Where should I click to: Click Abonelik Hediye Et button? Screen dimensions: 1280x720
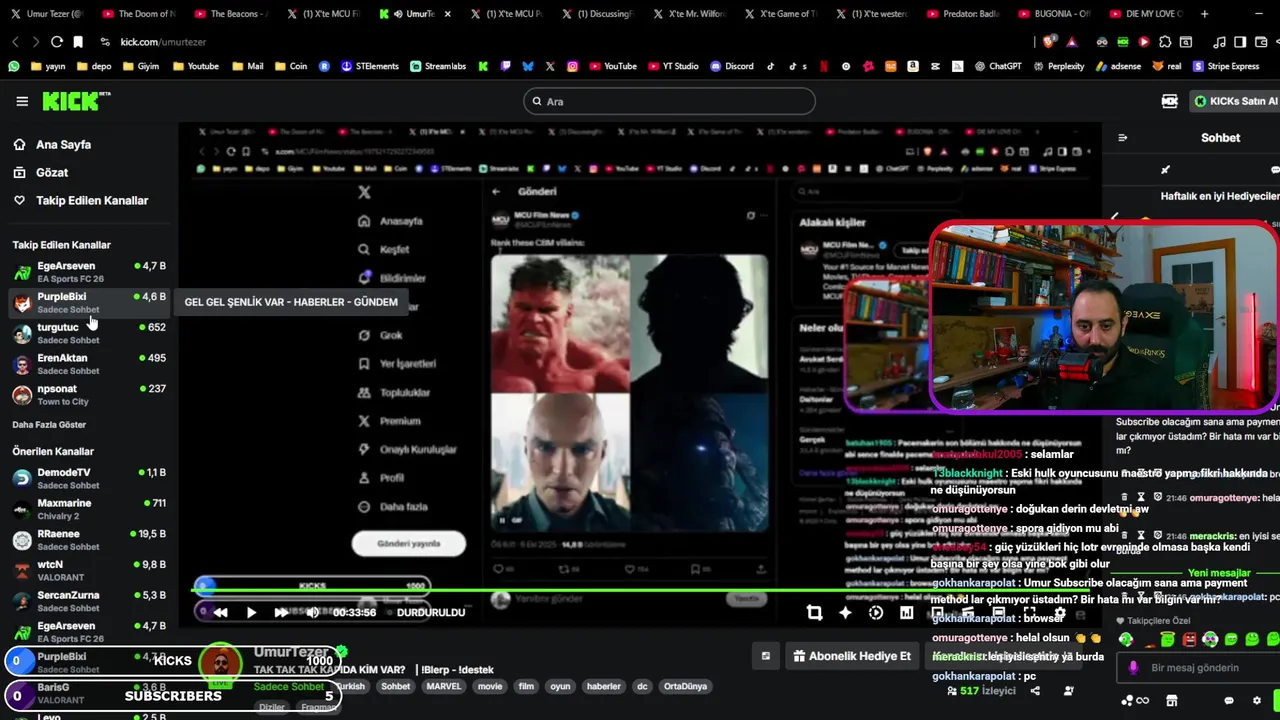click(853, 656)
